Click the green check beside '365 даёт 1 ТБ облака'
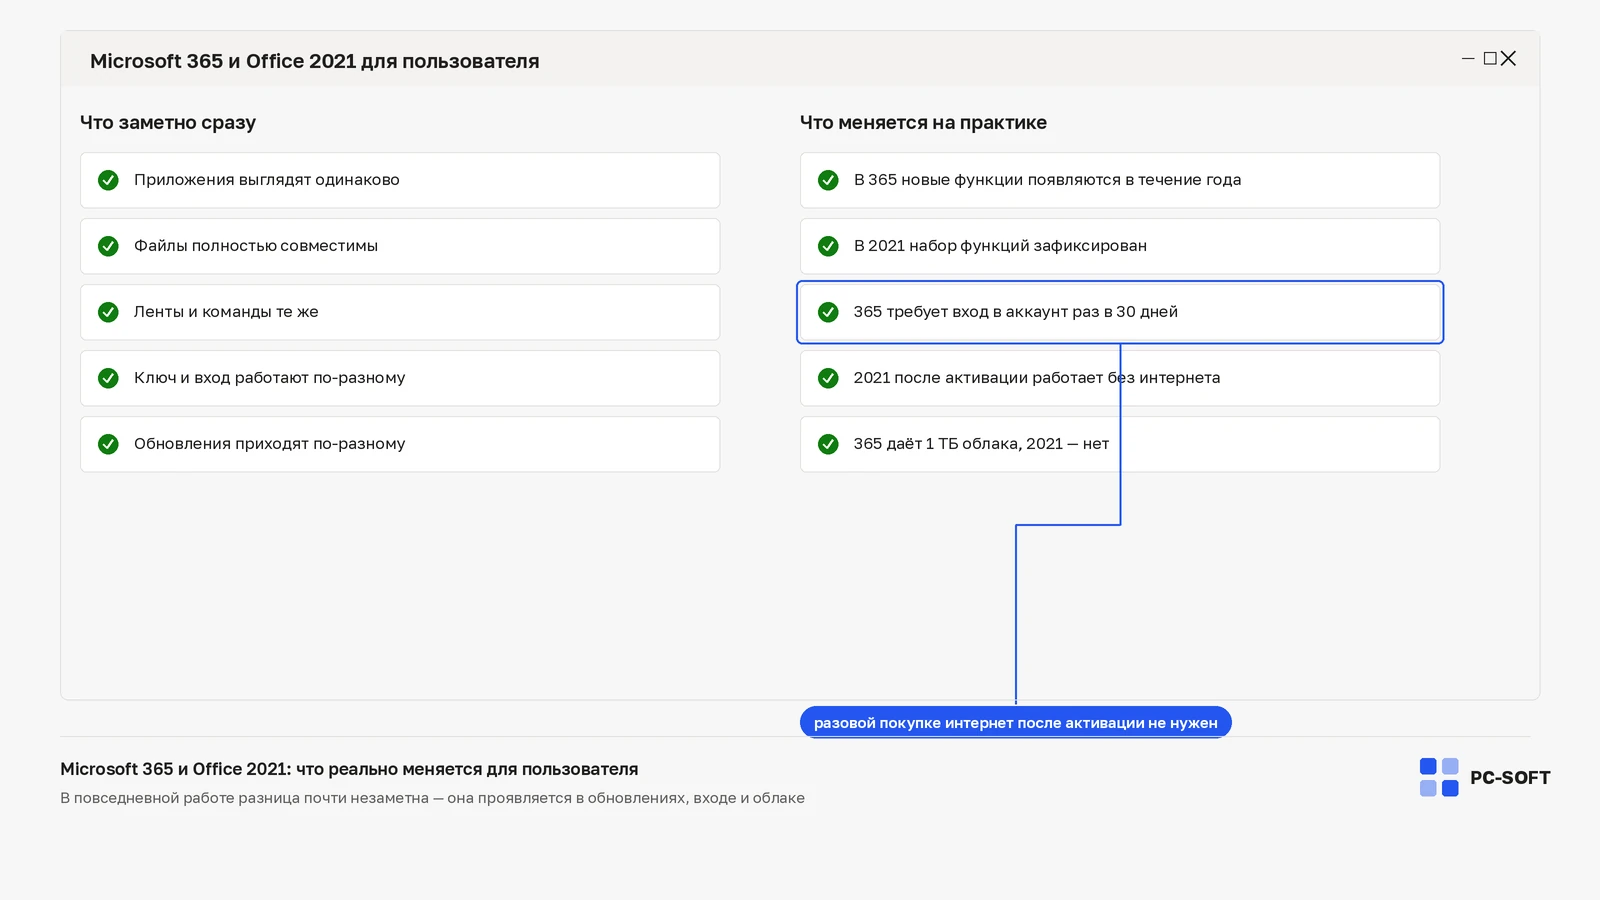Viewport: 1600px width, 900px height. [x=828, y=444]
